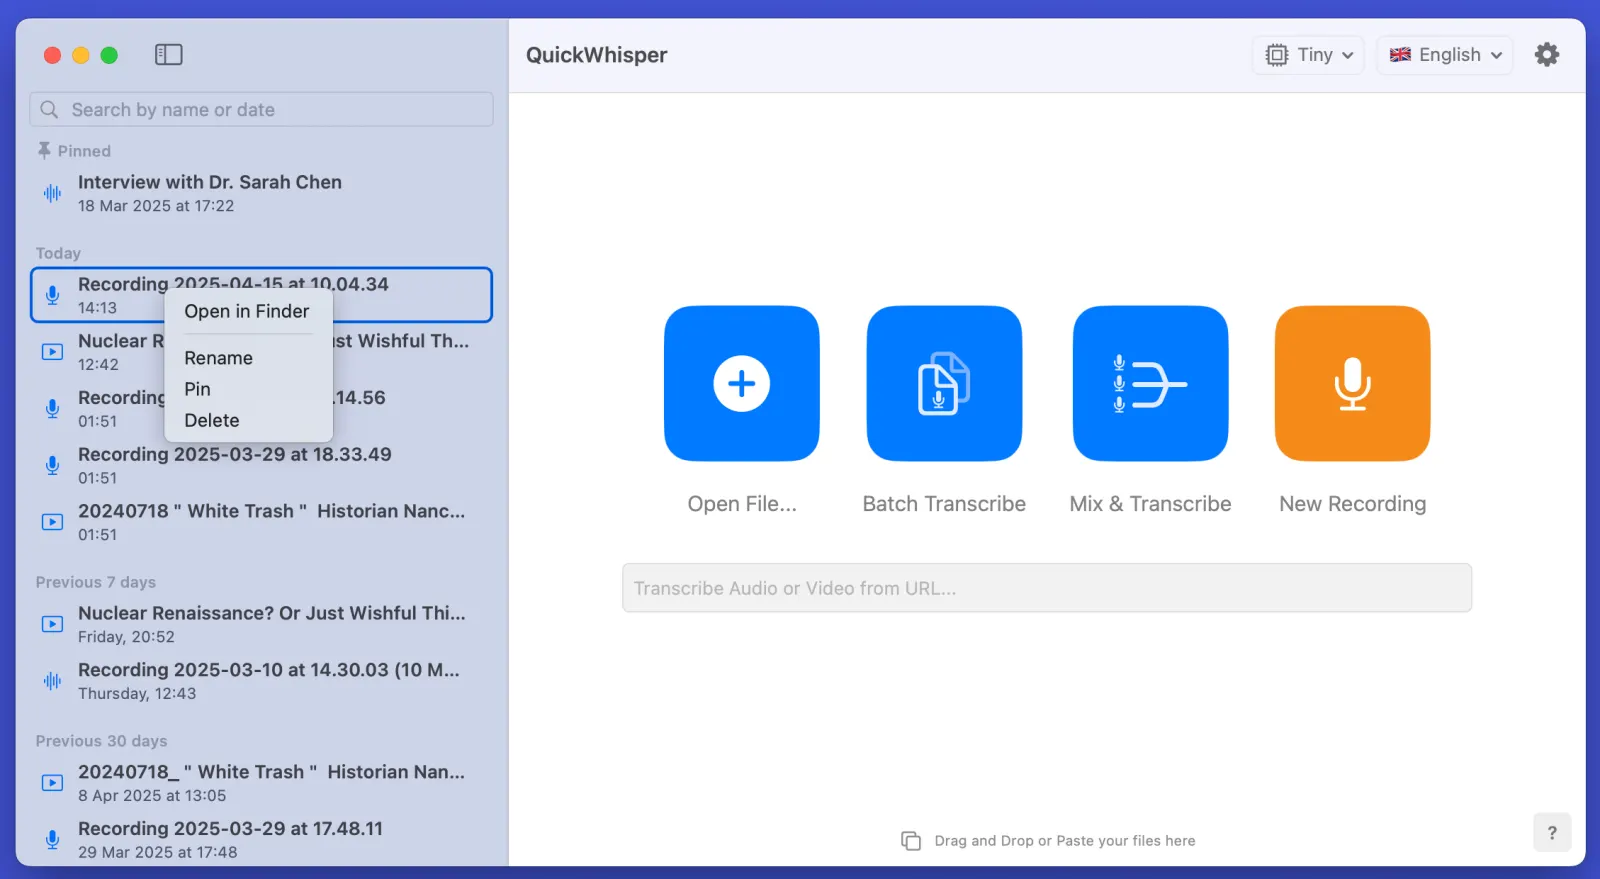
Task: Click Drag and Drop or Paste your files text
Action: [x=1065, y=841]
